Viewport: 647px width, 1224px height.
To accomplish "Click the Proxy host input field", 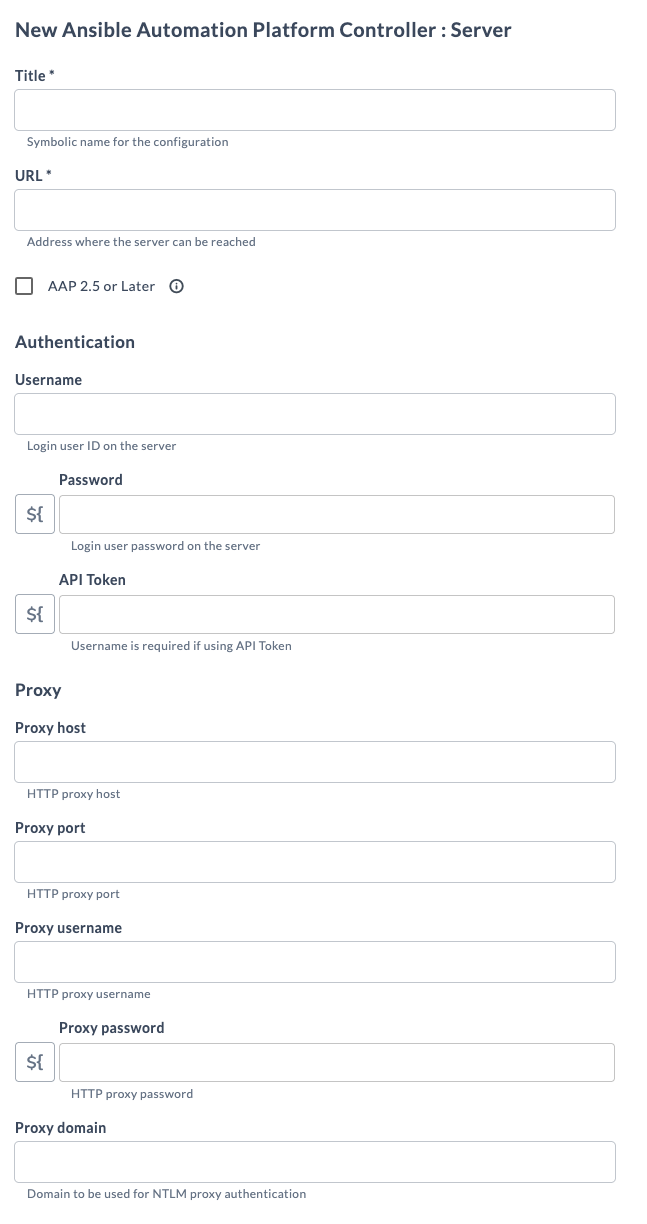I will (x=315, y=762).
